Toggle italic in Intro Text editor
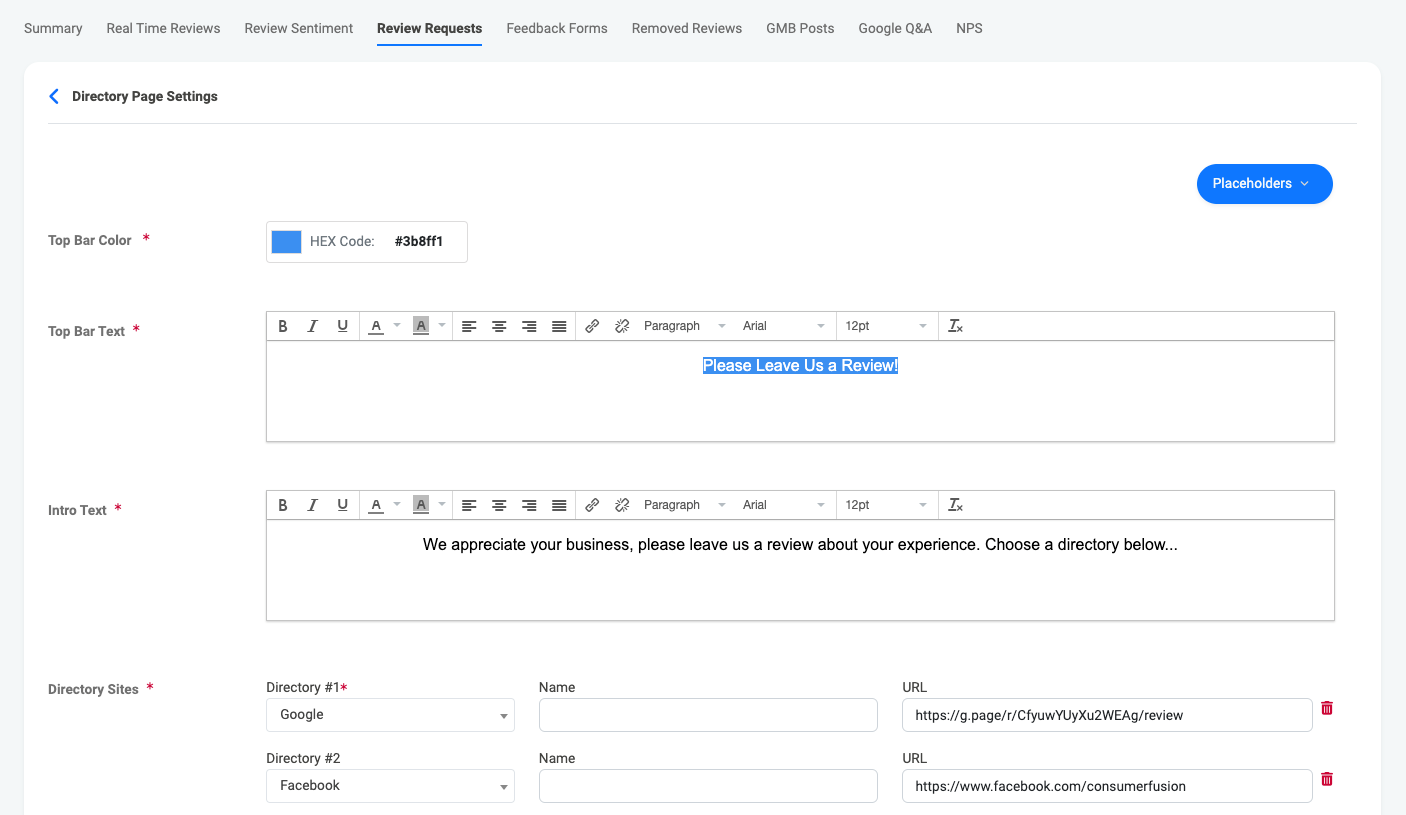Image resolution: width=1406 pixels, height=815 pixels. (313, 505)
